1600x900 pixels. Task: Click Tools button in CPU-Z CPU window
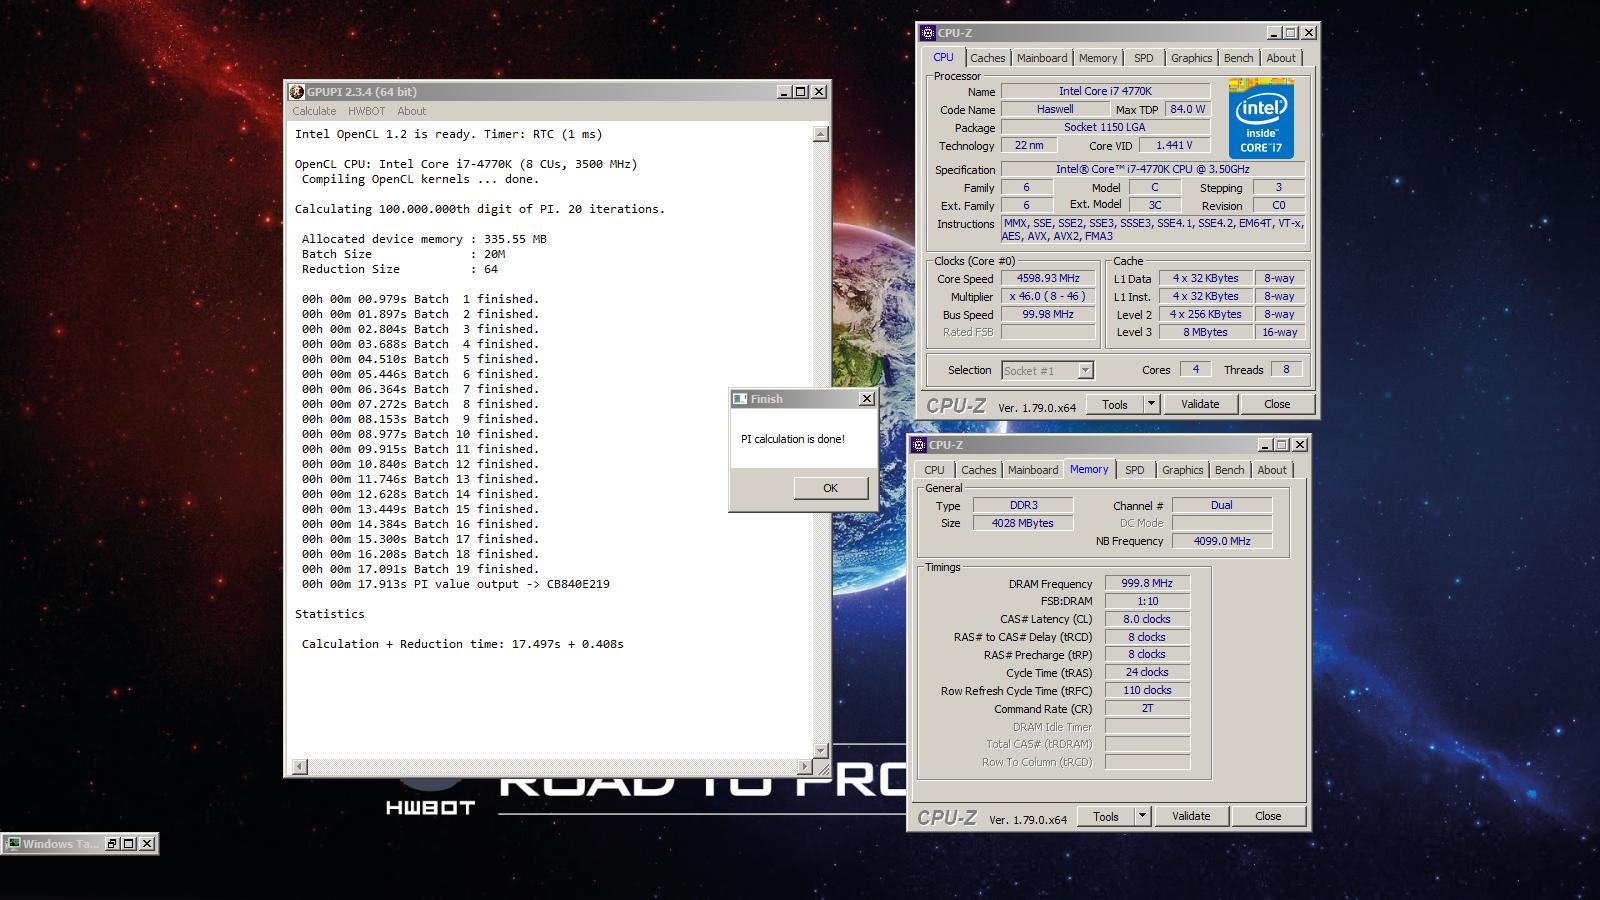[1114, 404]
